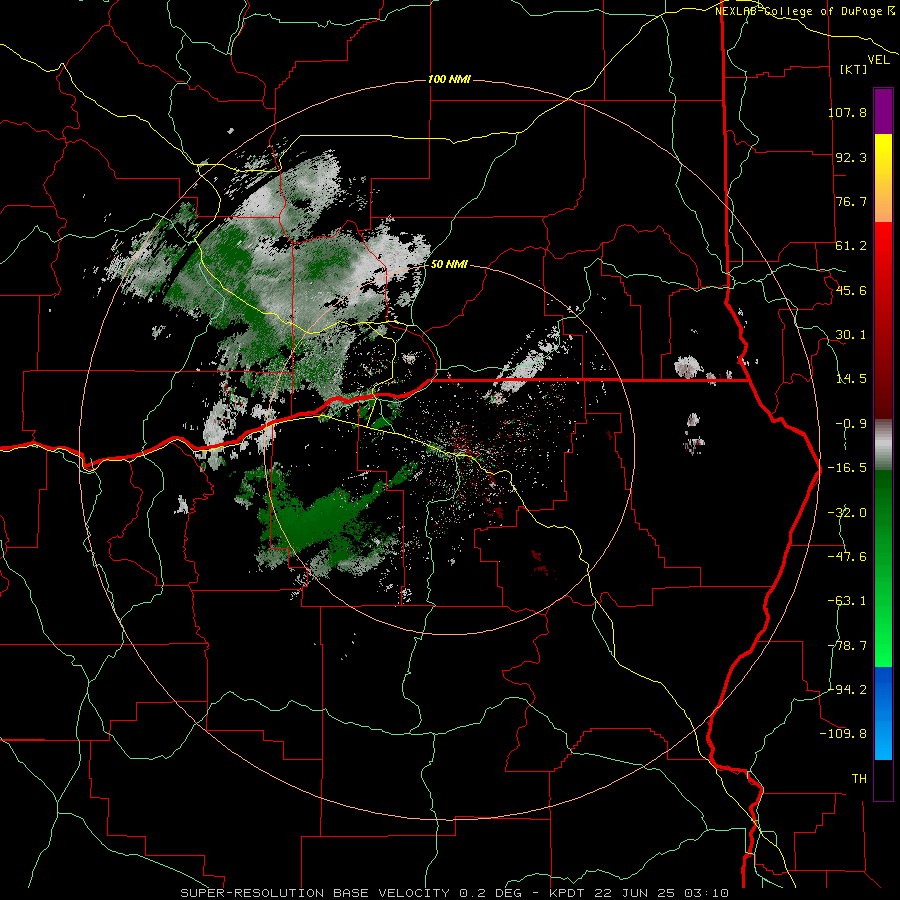Click the VEL legend title
The image size is (900, 900).
click(x=878, y=60)
